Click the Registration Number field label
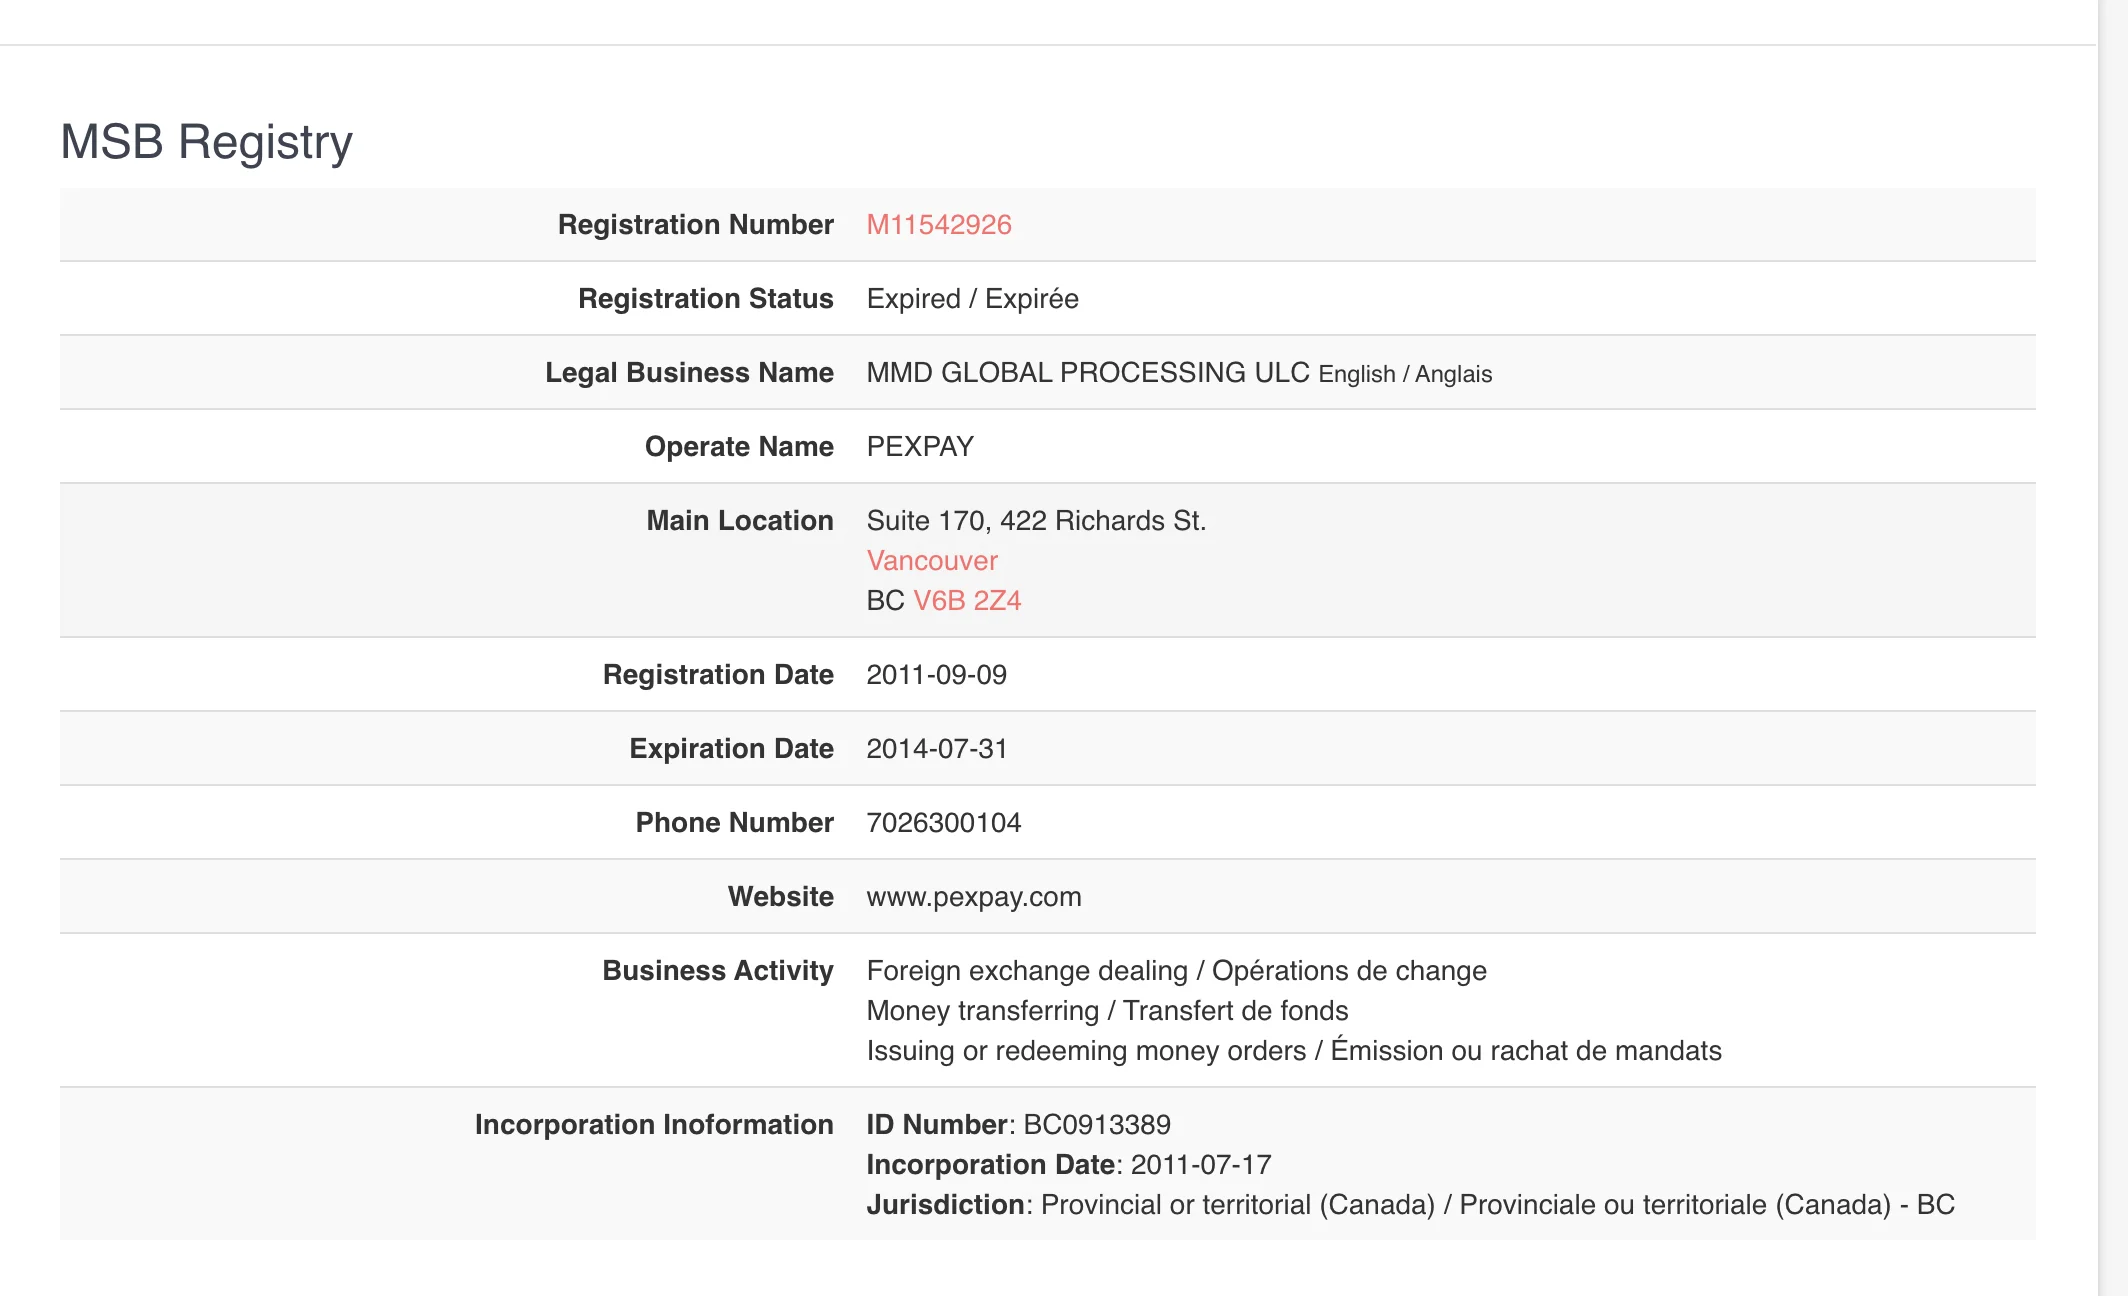The image size is (2128, 1296). [701, 223]
